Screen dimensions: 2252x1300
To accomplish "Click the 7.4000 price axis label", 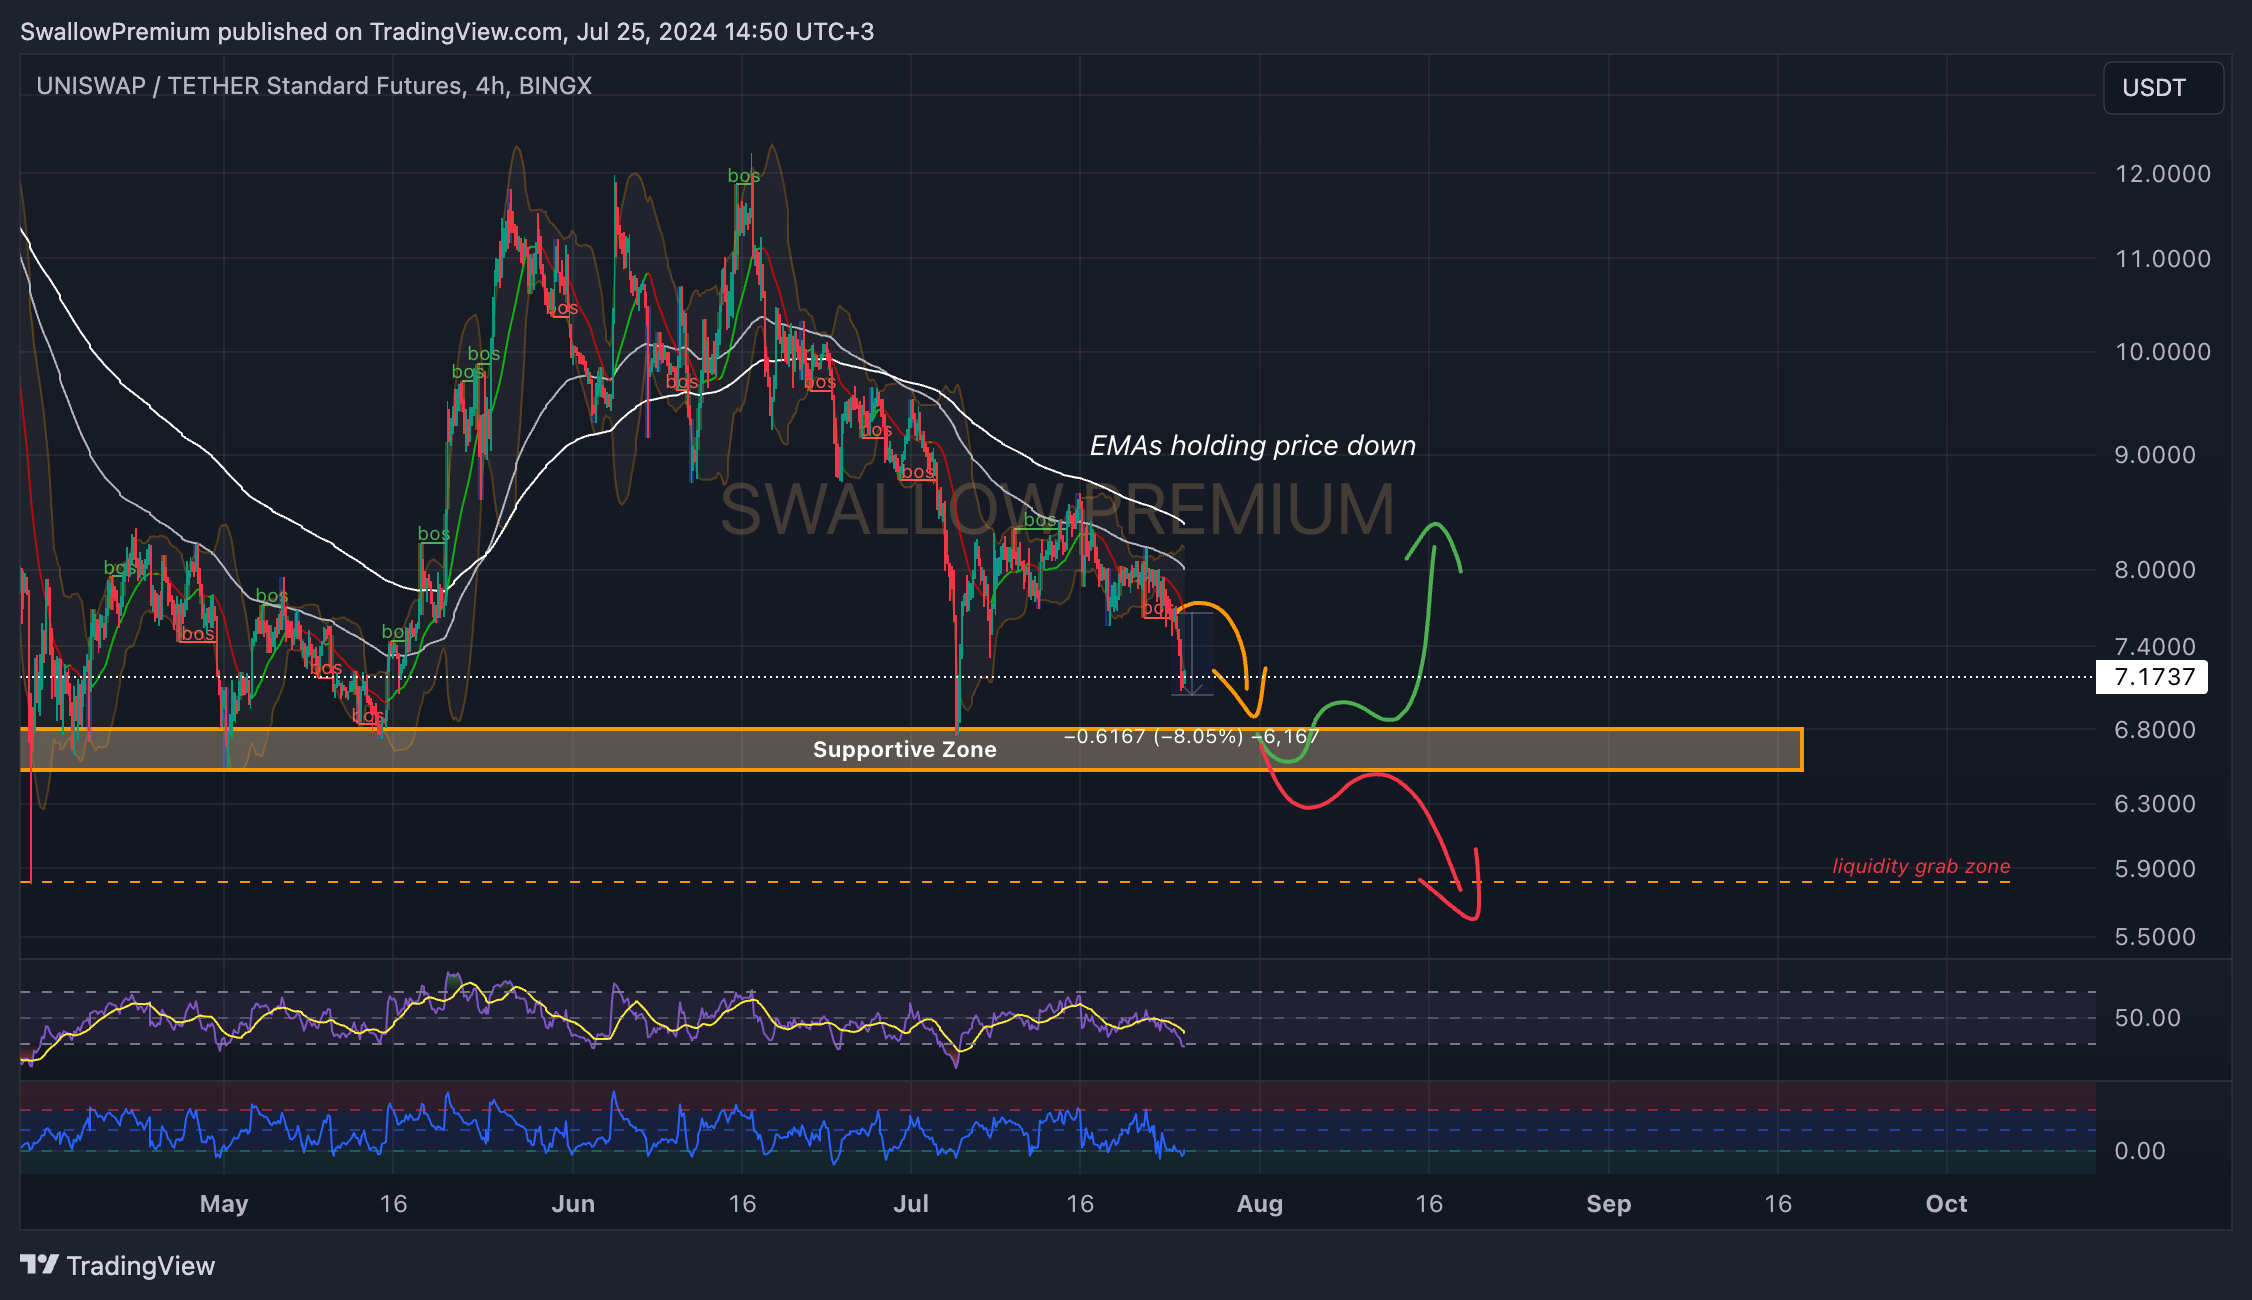I will [x=2155, y=647].
